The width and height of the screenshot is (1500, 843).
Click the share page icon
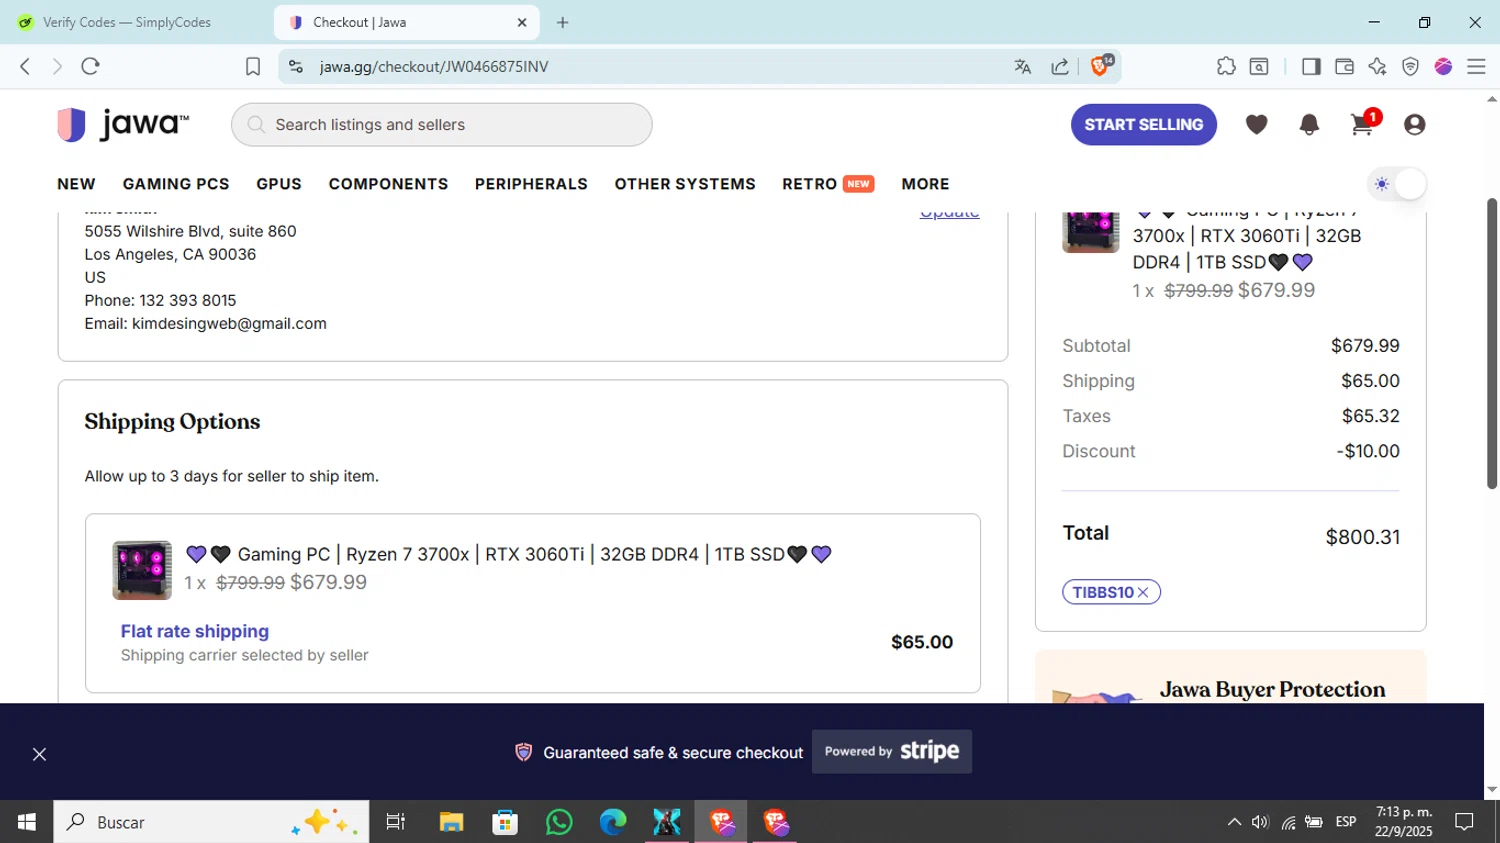coord(1060,66)
